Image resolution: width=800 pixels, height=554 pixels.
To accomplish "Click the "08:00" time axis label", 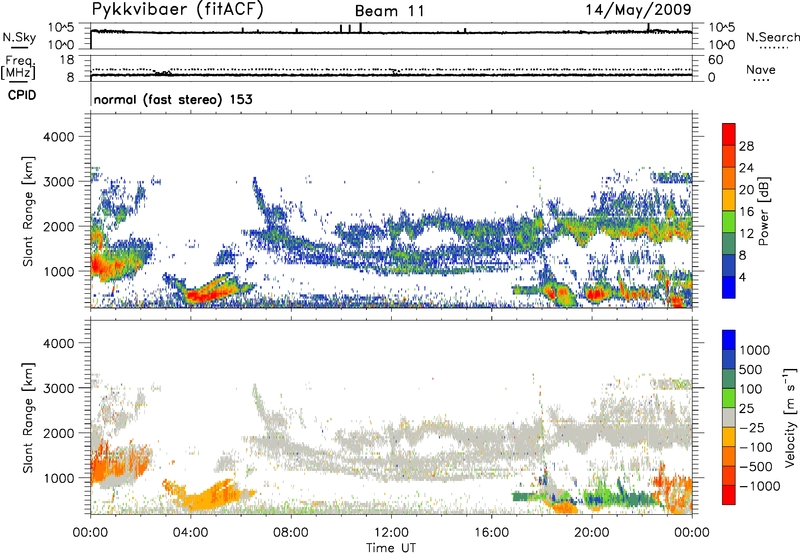I will [291, 533].
